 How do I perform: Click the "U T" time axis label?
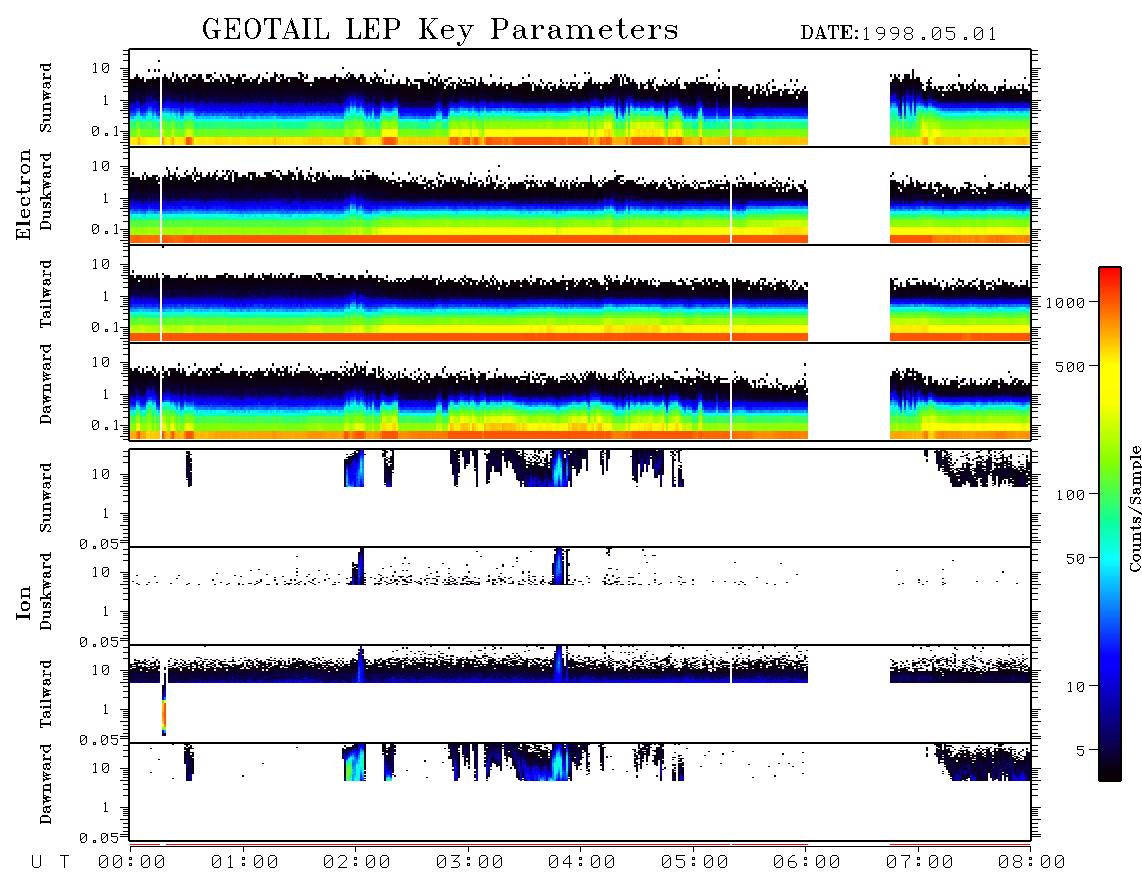click(x=50, y=863)
